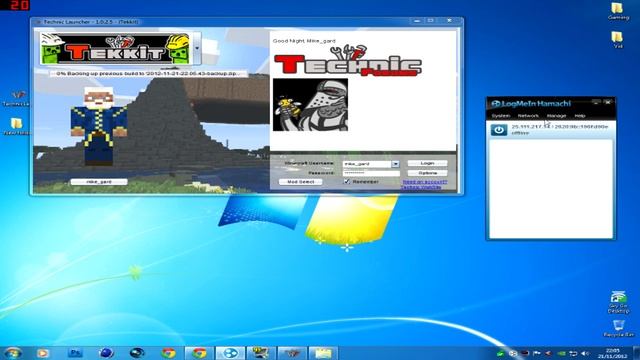Switch to Technic Launcher in the taskbar
The height and width of the screenshot is (360, 640).
click(291, 353)
